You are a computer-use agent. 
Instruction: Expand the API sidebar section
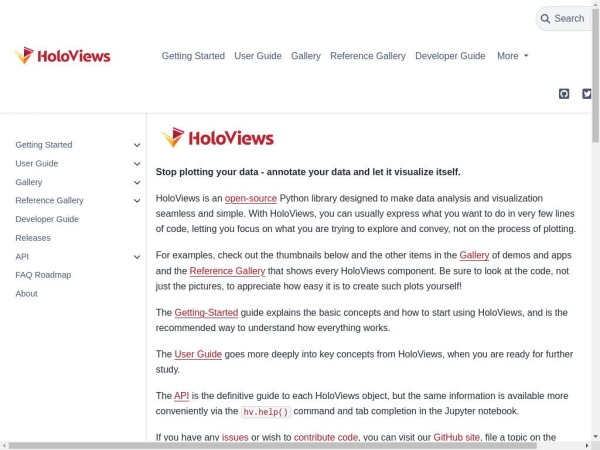point(137,257)
